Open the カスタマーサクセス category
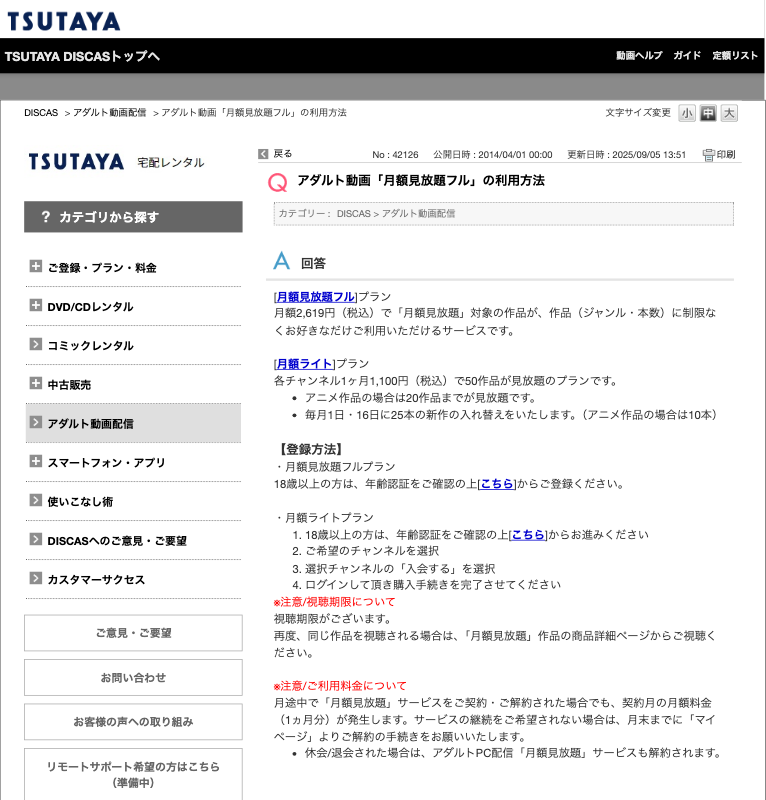Image resolution: width=766 pixels, height=800 pixels. point(96,580)
